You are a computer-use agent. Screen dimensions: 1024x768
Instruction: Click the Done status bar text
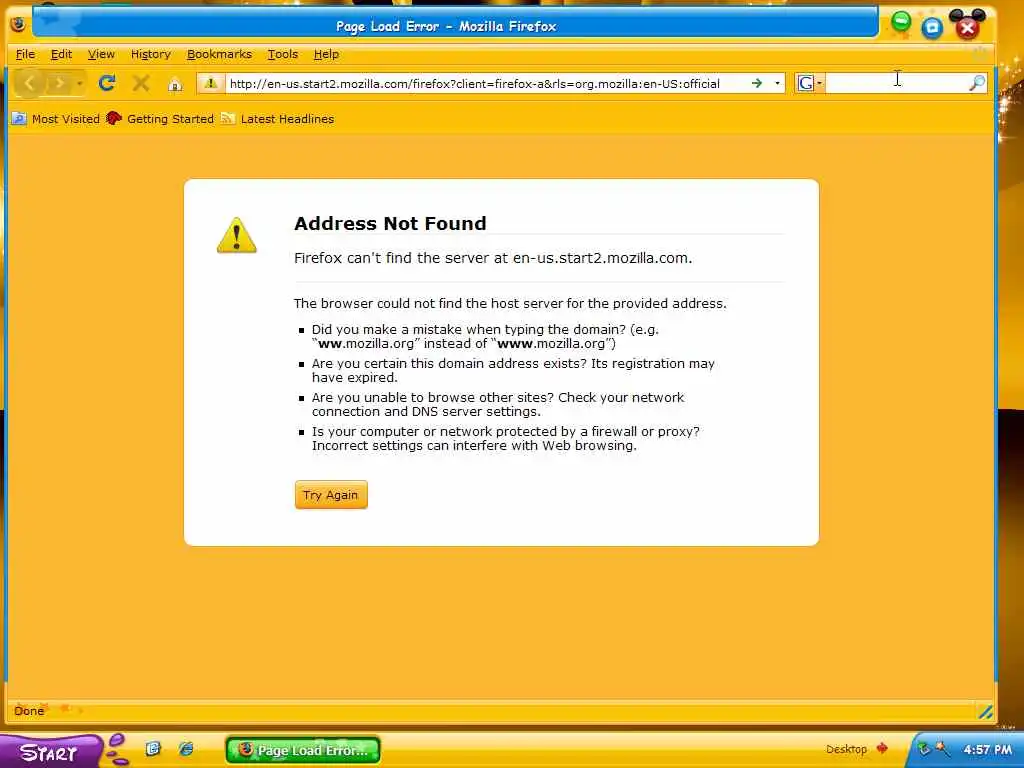pyautogui.click(x=29, y=711)
